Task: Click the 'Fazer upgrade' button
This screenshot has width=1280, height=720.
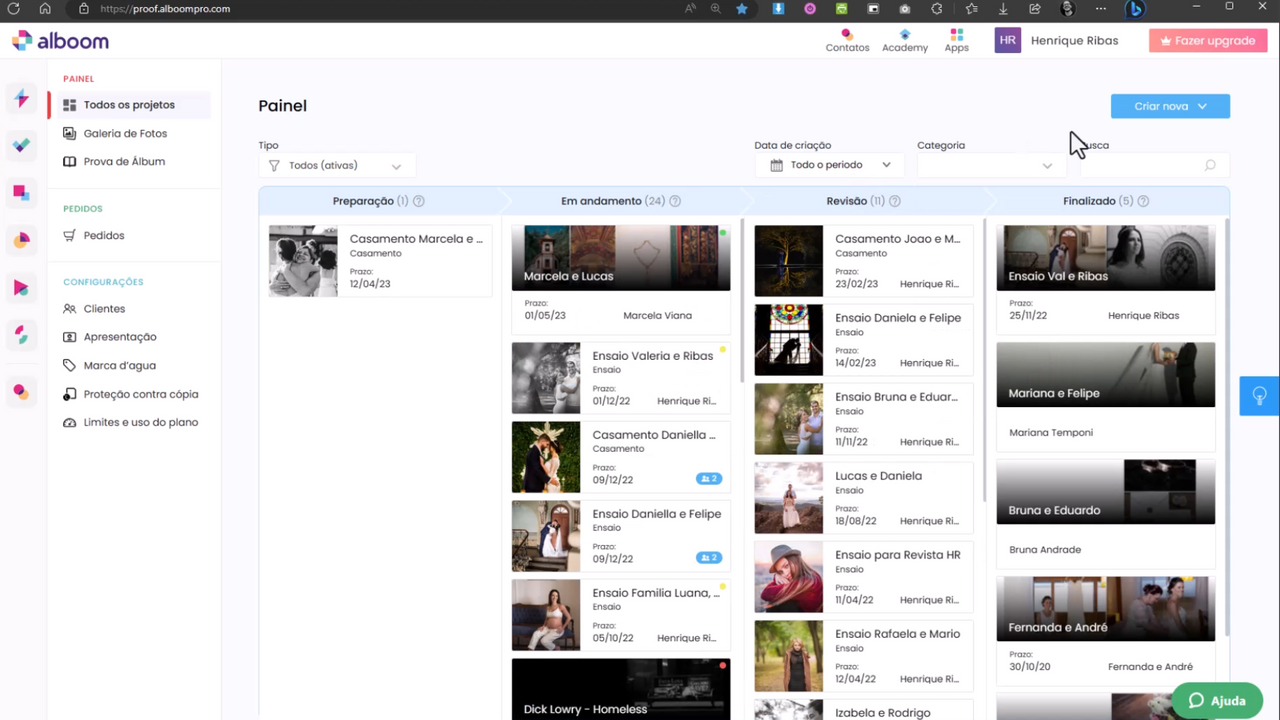Action: point(1208,41)
